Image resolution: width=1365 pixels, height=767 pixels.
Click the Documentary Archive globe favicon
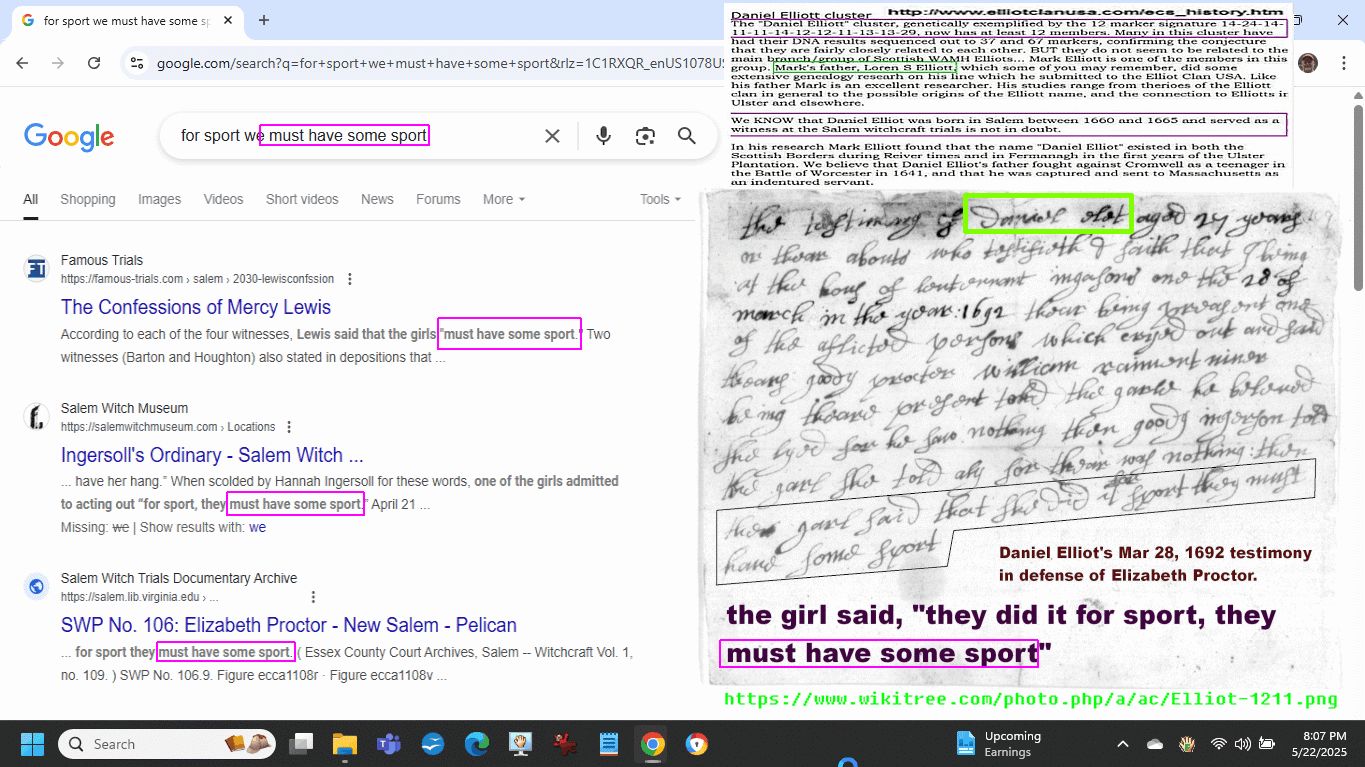pos(36,586)
